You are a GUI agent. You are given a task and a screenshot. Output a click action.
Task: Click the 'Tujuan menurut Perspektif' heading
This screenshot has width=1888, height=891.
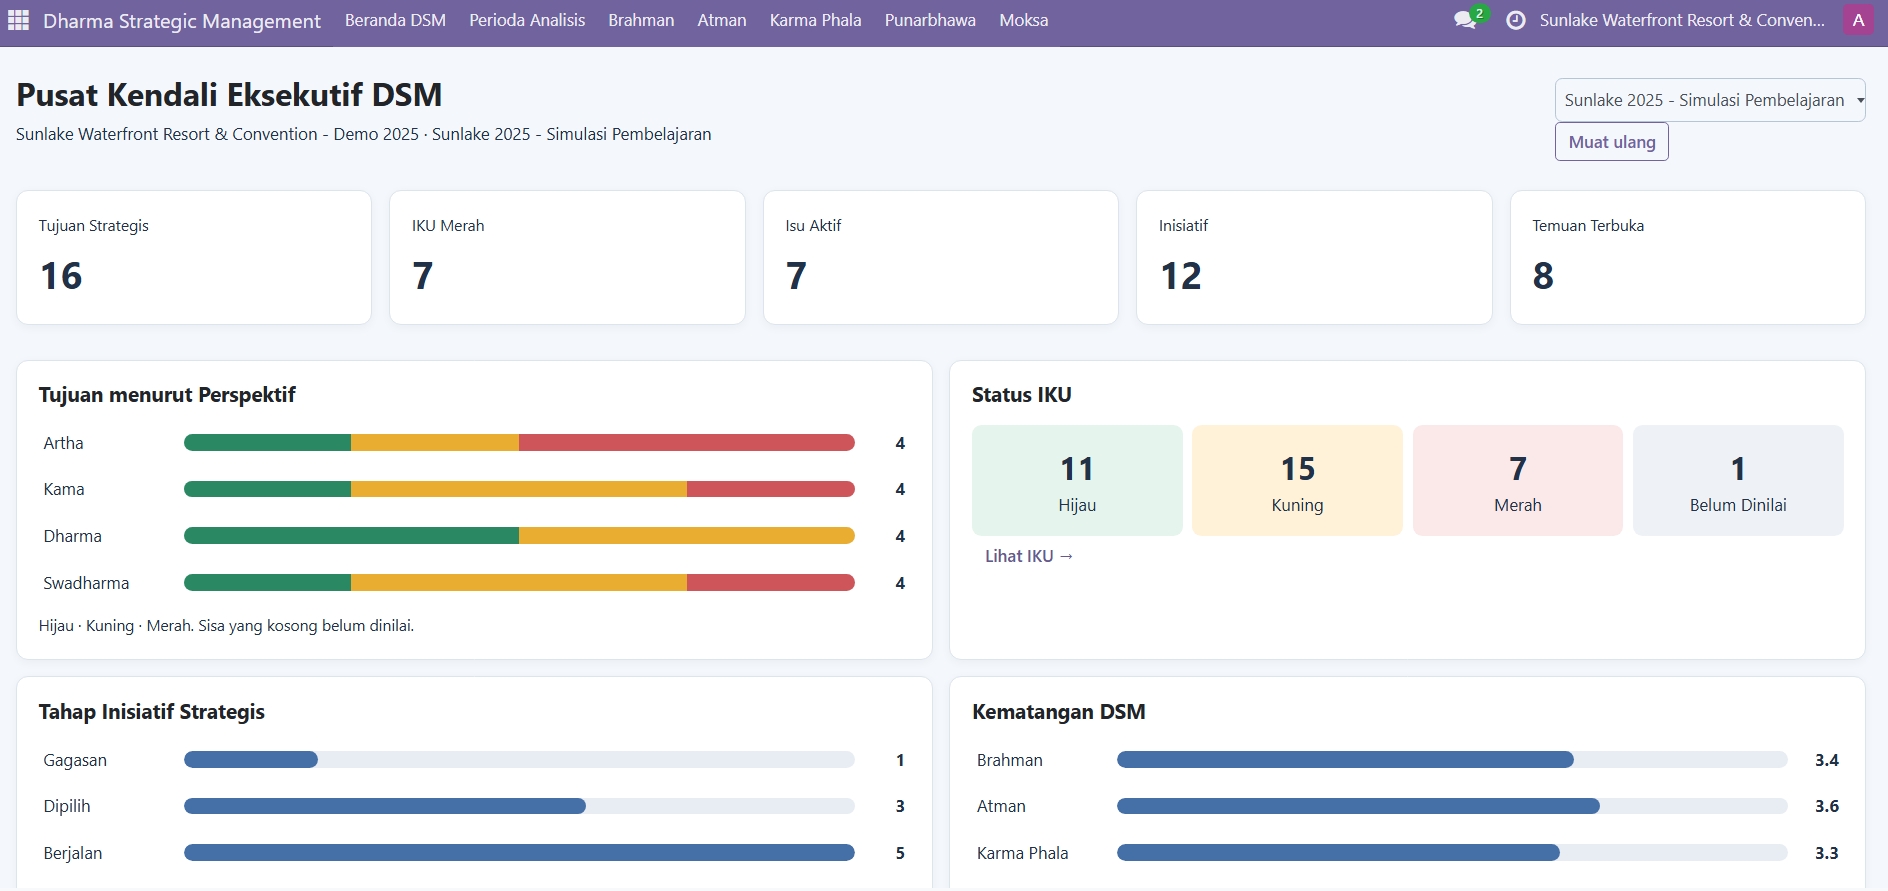coord(167,395)
